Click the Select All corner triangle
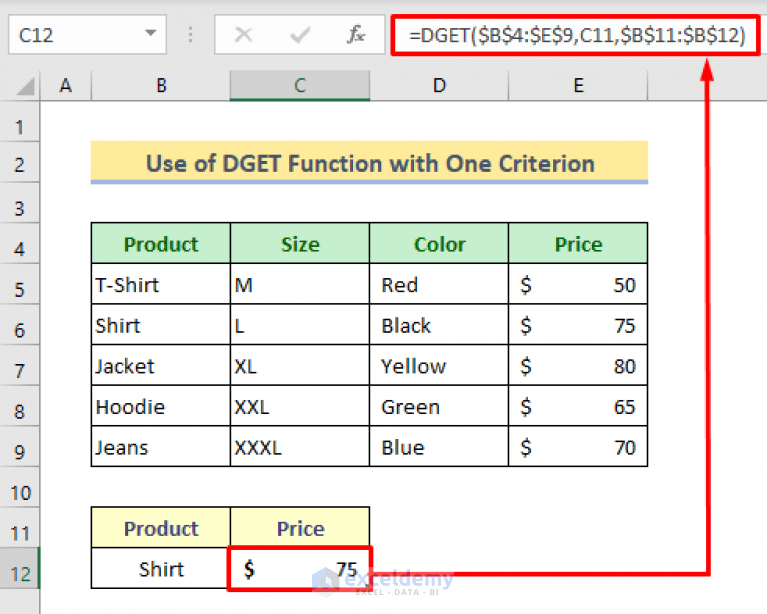767x614 pixels. tap(25, 86)
